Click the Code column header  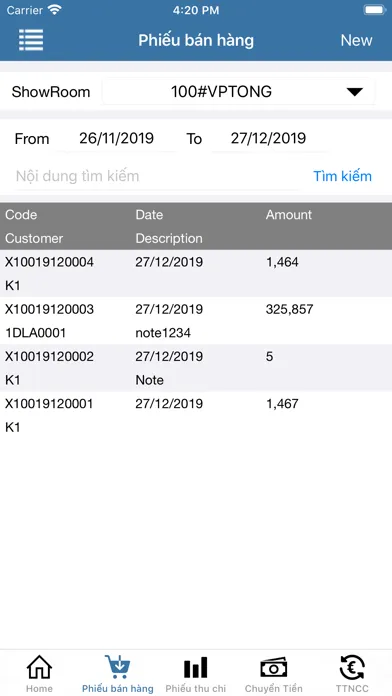(21, 215)
